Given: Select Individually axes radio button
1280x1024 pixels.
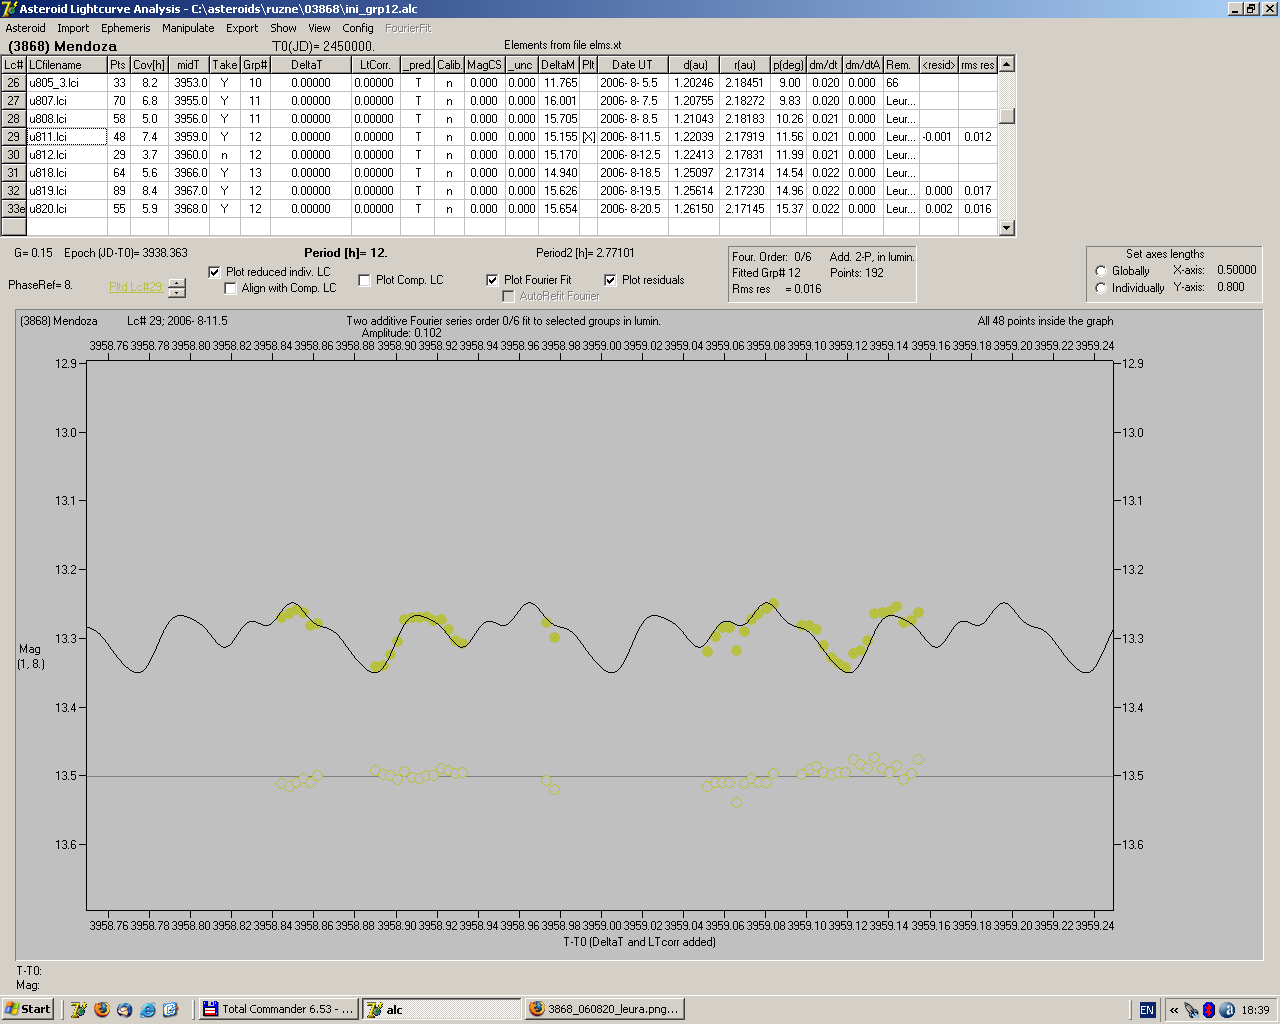Looking at the screenshot, I should click(x=1101, y=288).
